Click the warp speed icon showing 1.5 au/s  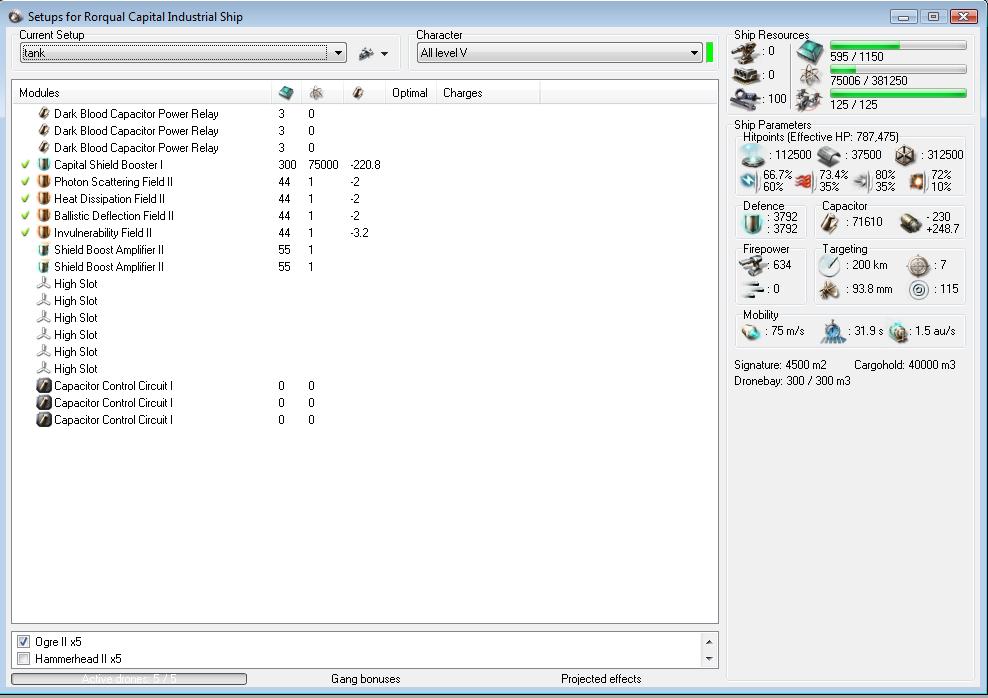click(899, 331)
